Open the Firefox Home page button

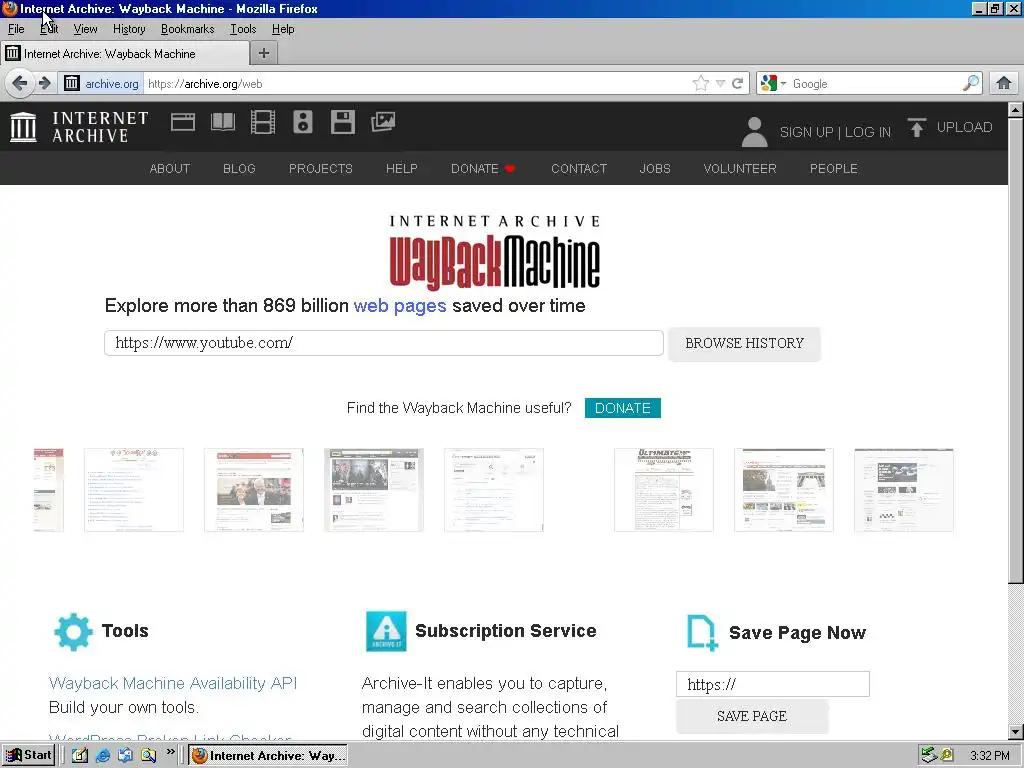(x=1004, y=84)
